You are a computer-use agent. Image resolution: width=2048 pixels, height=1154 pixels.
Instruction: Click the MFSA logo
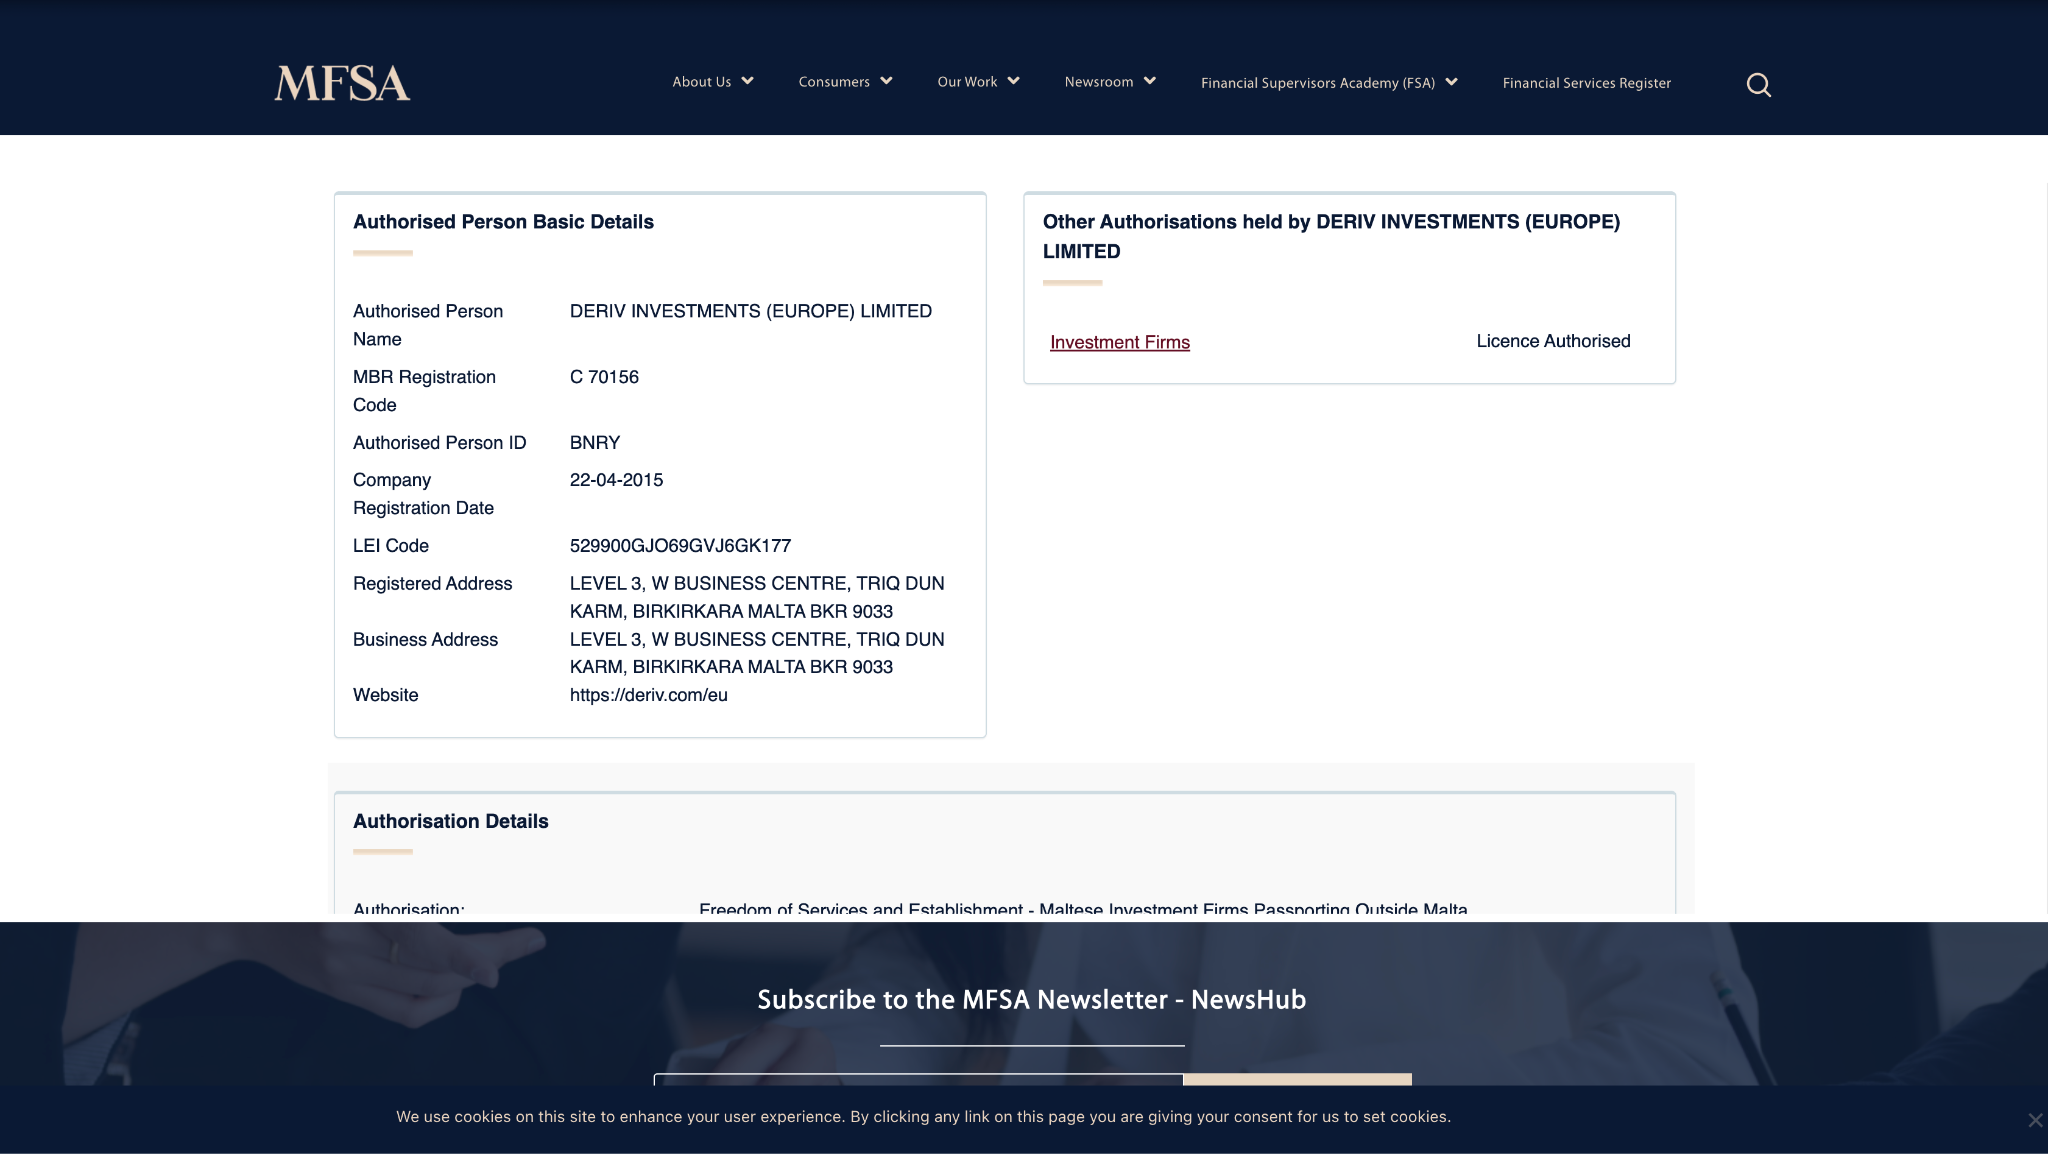tap(342, 83)
